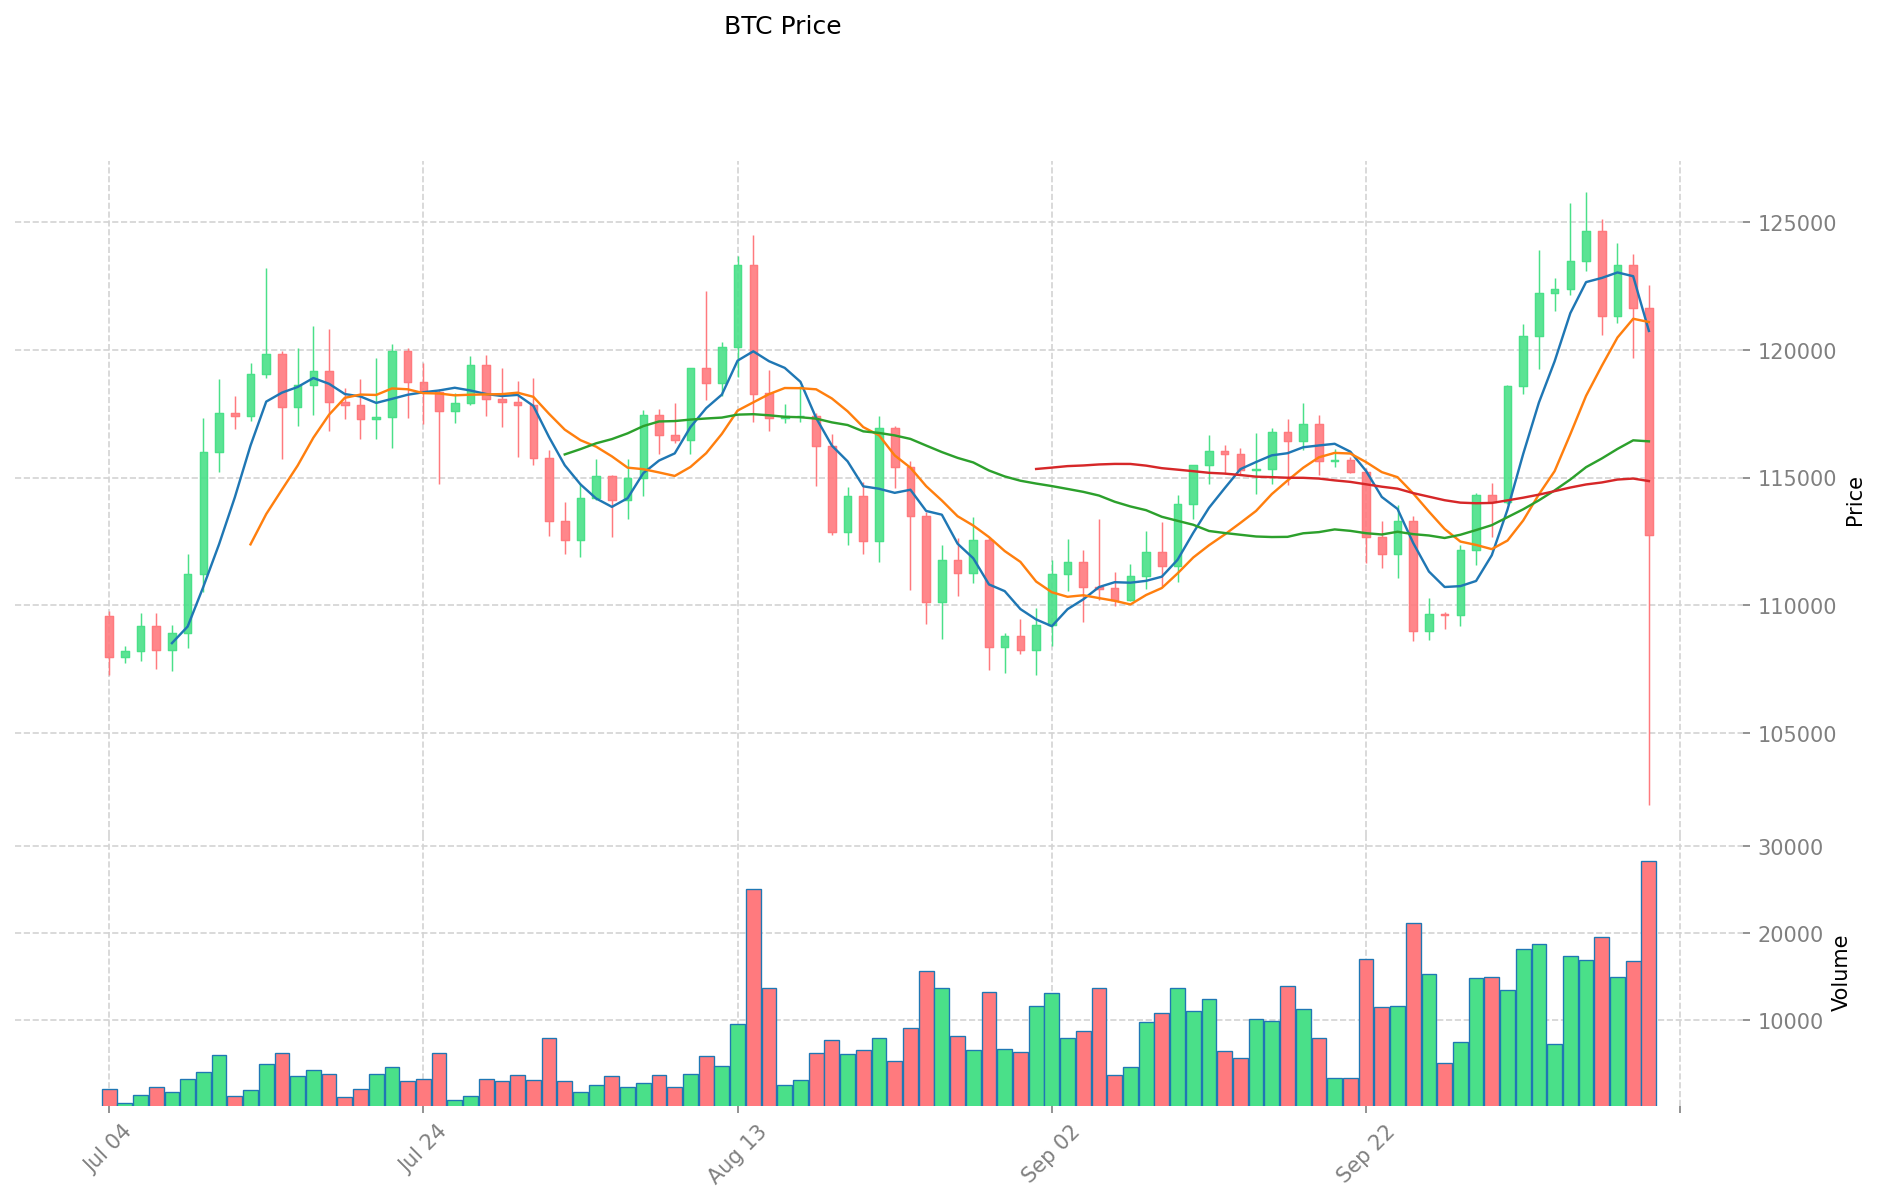
Task: Click the large red final candlestick body
Action: pyautogui.click(x=1649, y=421)
